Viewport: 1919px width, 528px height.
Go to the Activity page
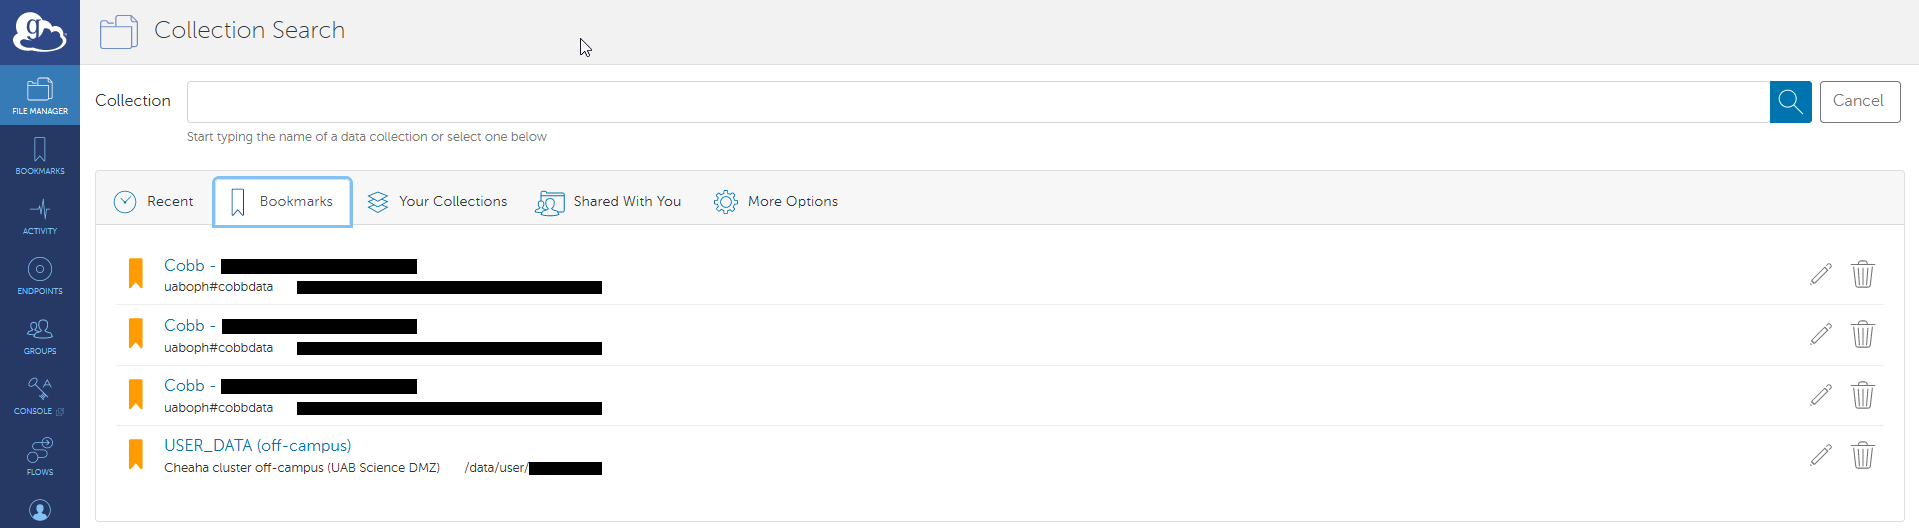[x=40, y=216]
